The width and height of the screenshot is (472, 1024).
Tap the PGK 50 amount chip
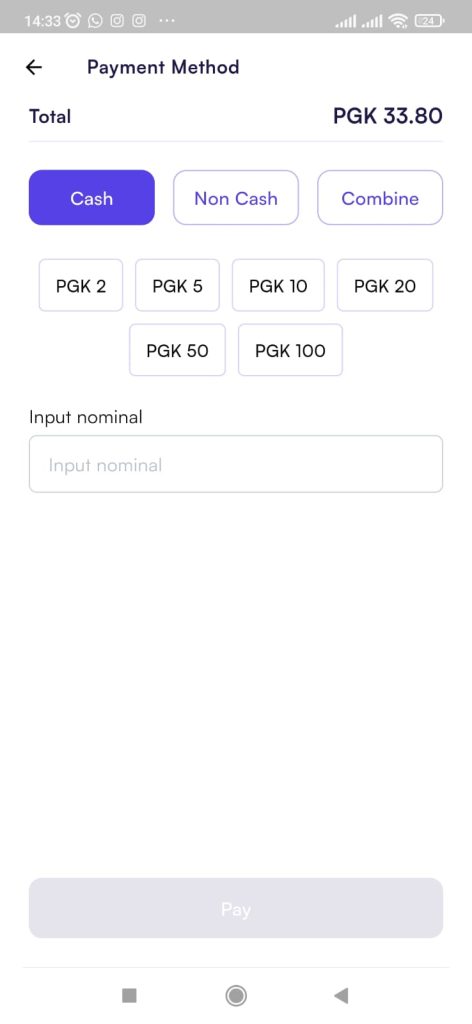coord(178,350)
